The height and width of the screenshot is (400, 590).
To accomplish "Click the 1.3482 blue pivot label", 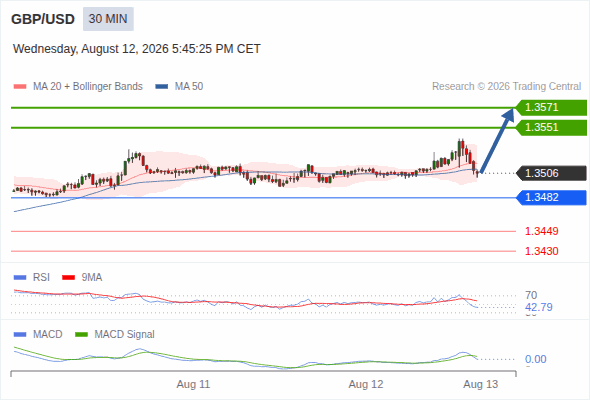I will [x=551, y=198].
